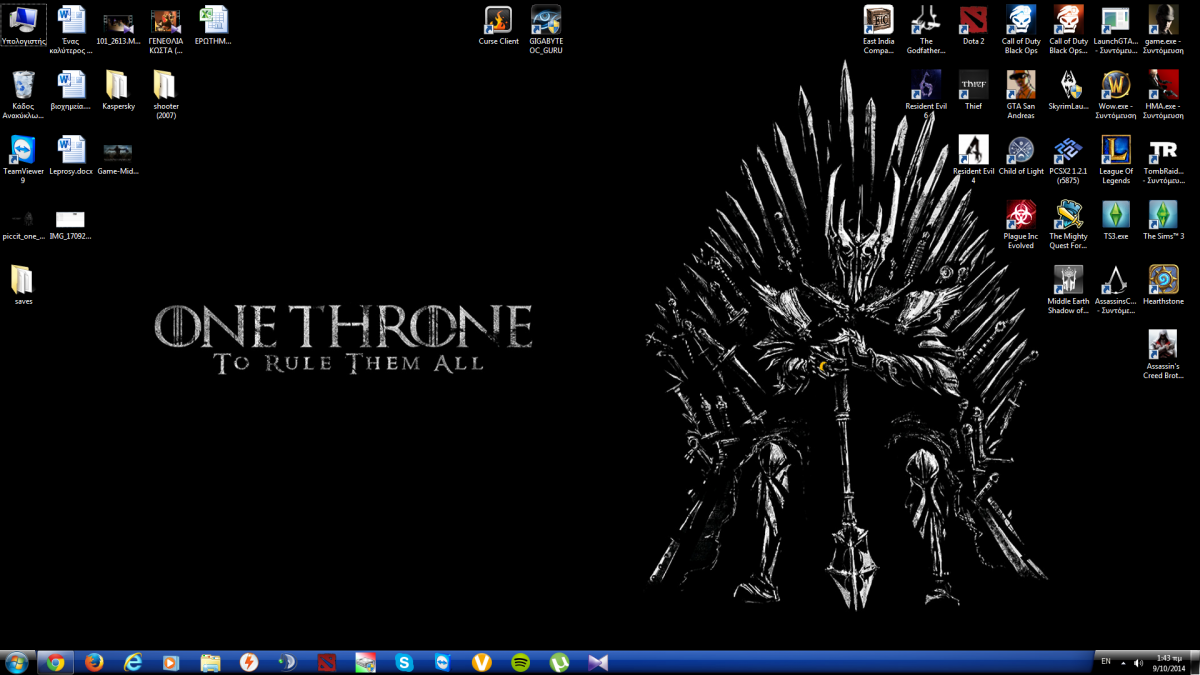
Task: Launch the TombRaider shortcut
Action: coord(1163,160)
